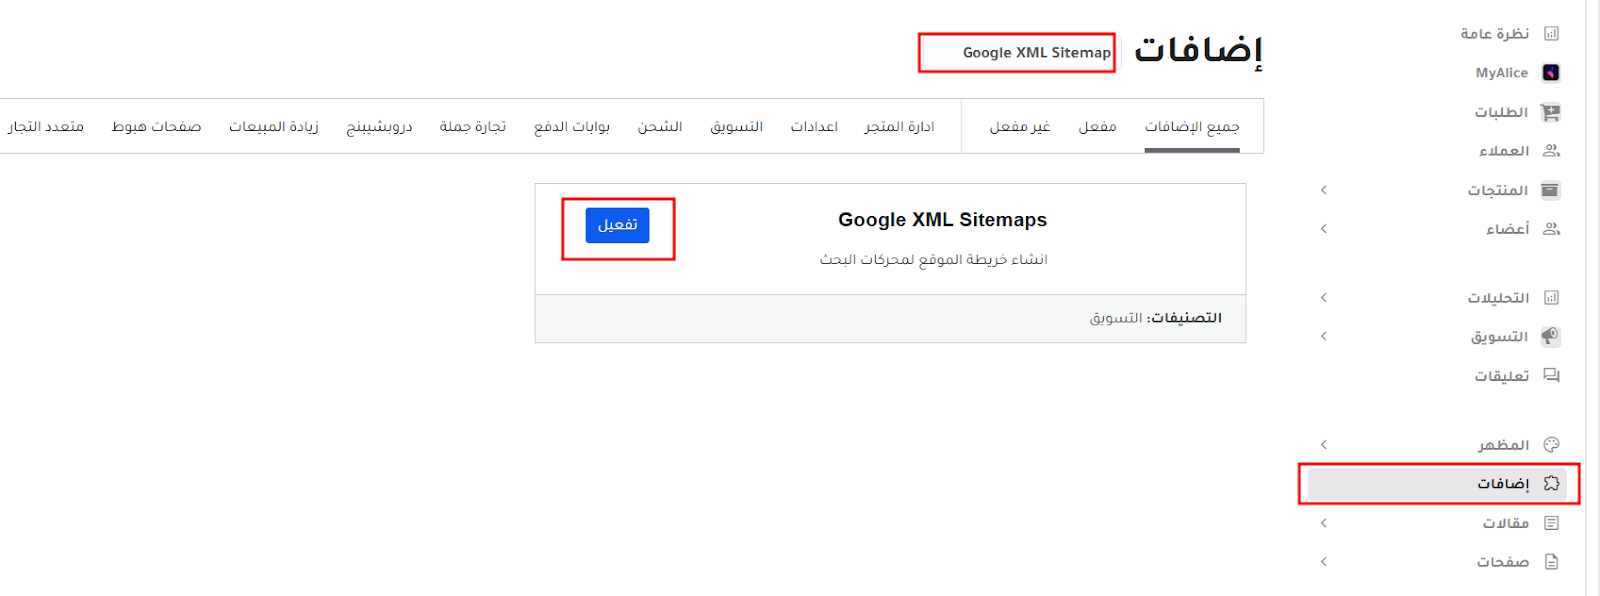Select the غير مفعل tab
This screenshot has width=1600, height=596.
click(x=1019, y=127)
